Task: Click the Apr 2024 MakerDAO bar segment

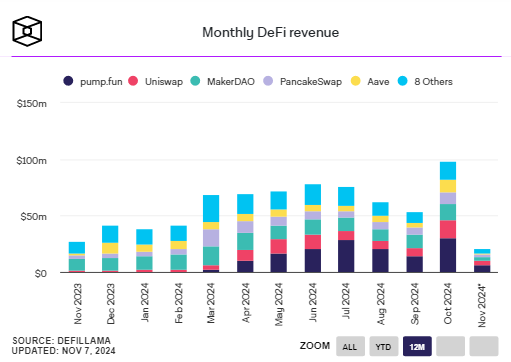Action: [245, 241]
